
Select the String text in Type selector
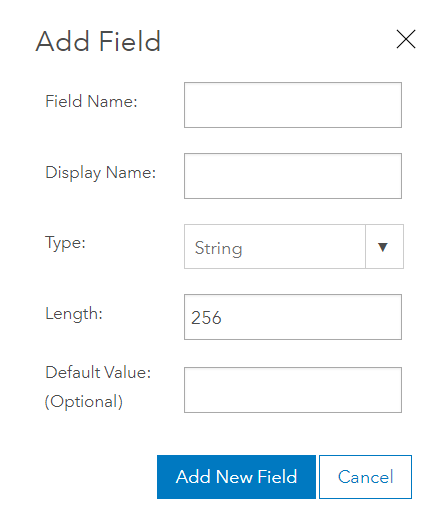tap(218, 248)
